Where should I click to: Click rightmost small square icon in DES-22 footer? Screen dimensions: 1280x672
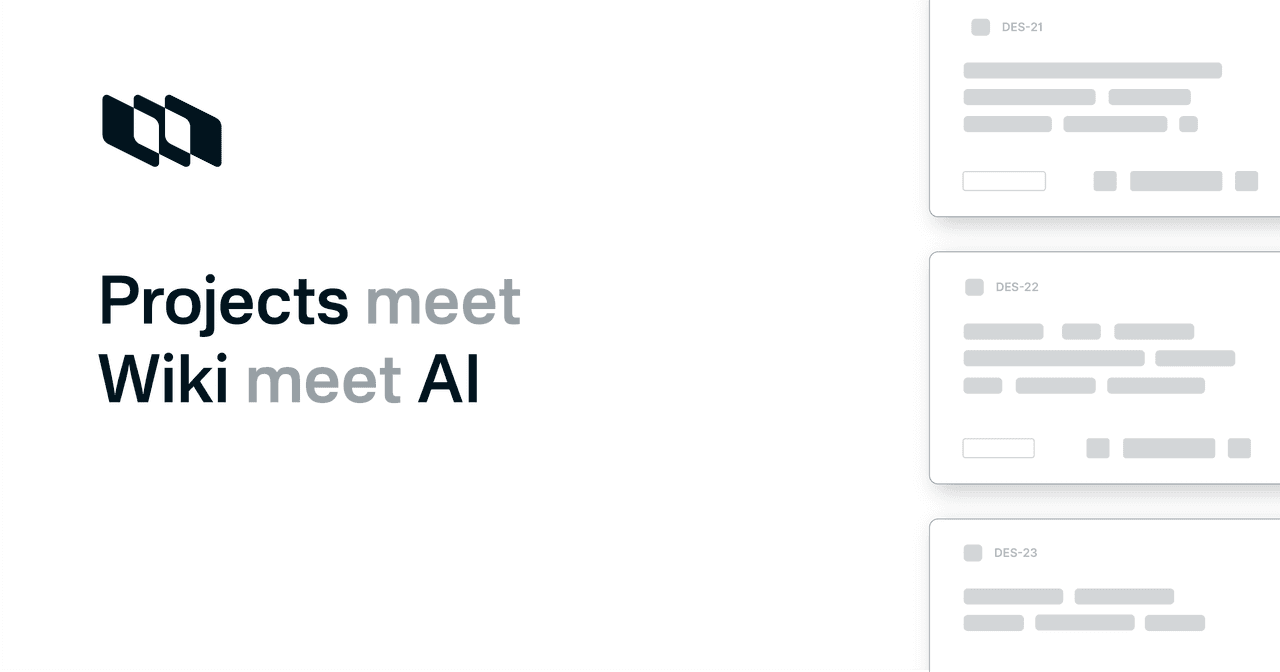1239,448
